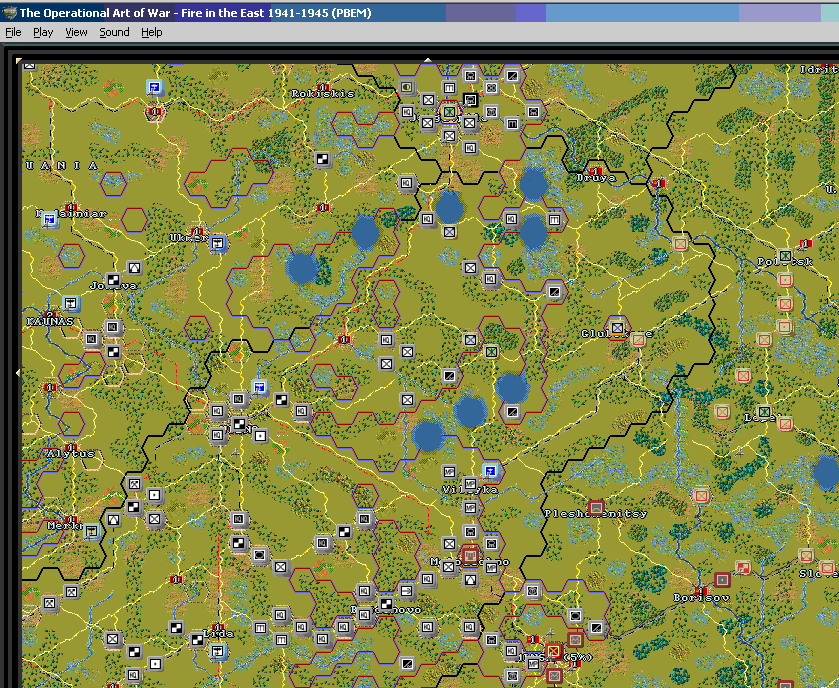Select the light-blue unit below Lida label

(x=217, y=652)
